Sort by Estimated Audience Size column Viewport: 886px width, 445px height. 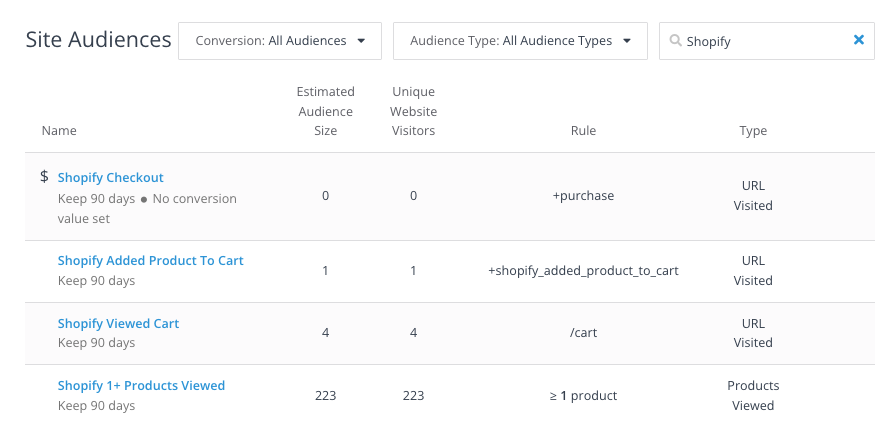point(325,111)
